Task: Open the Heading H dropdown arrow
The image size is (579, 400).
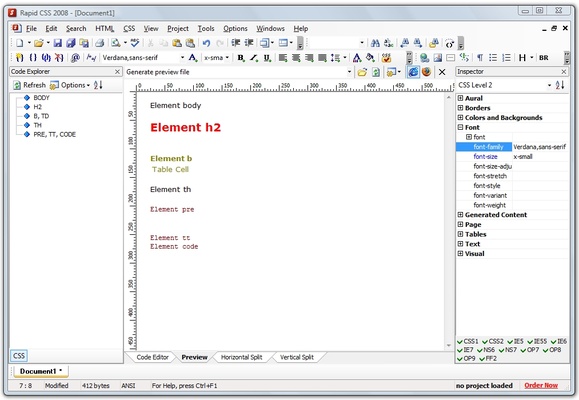Action: [x=532, y=58]
